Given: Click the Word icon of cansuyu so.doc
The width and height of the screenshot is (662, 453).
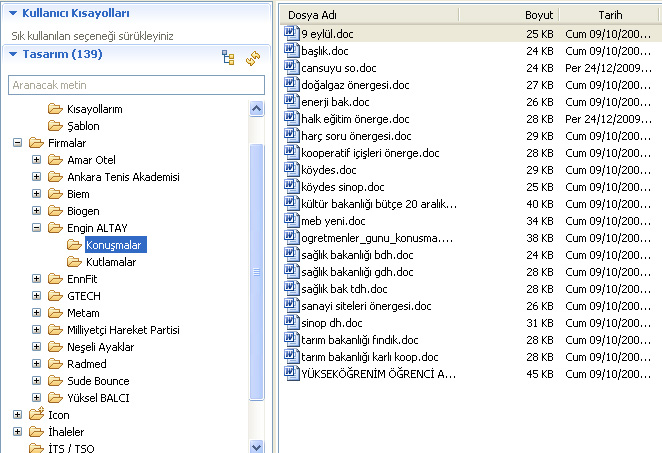Looking at the screenshot, I should click(x=291, y=68).
